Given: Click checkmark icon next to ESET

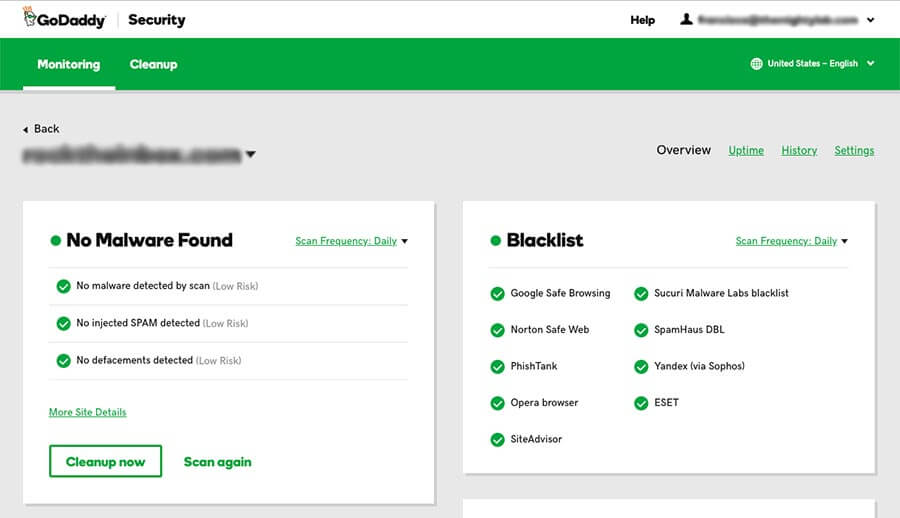Looking at the screenshot, I should tap(641, 403).
